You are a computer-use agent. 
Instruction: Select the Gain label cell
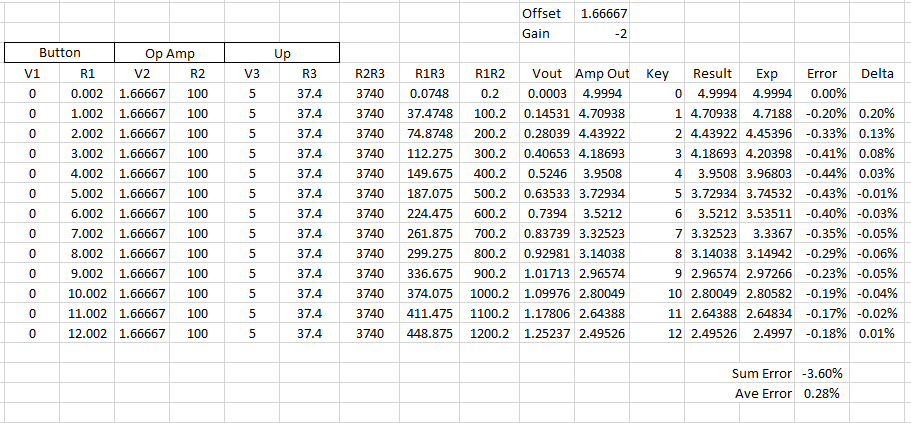coord(547,34)
